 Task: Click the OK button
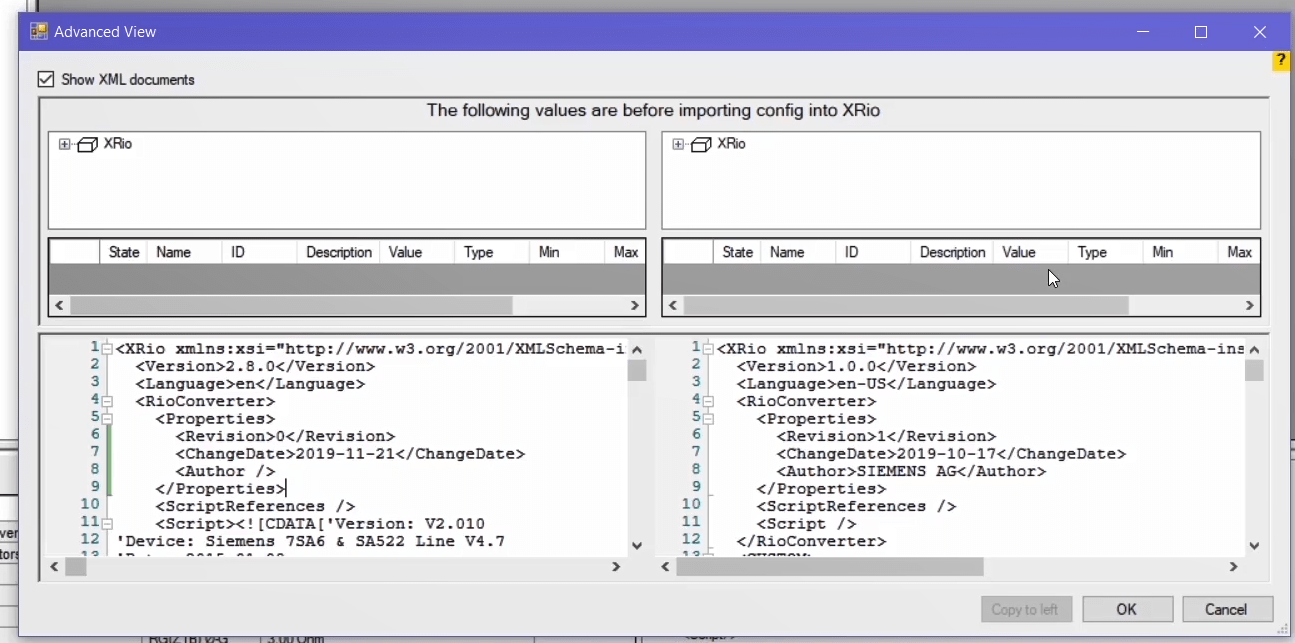(x=1127, y=609)
